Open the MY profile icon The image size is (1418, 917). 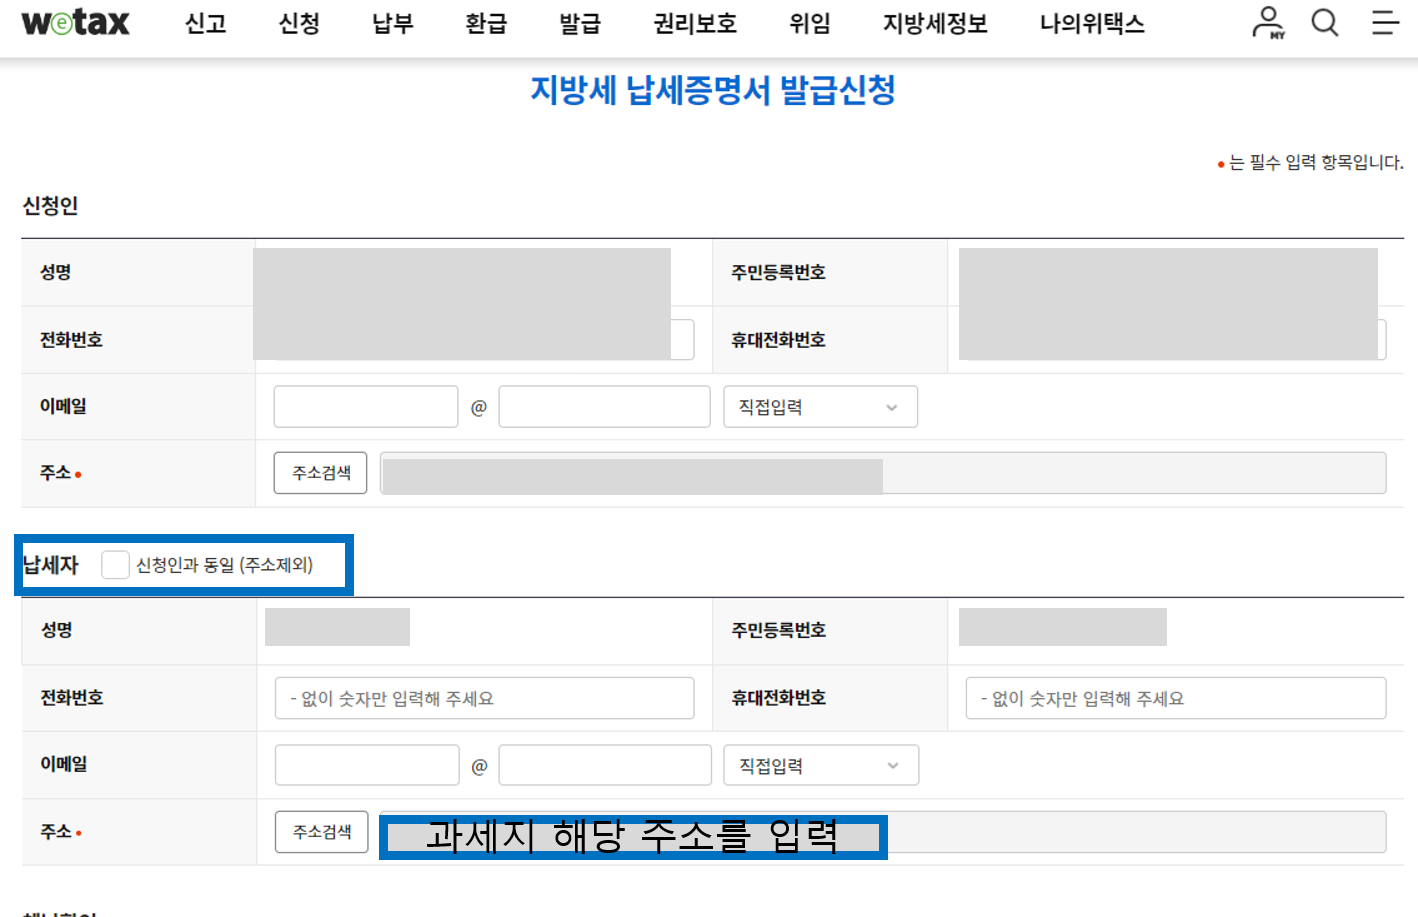pos(1267,22)
